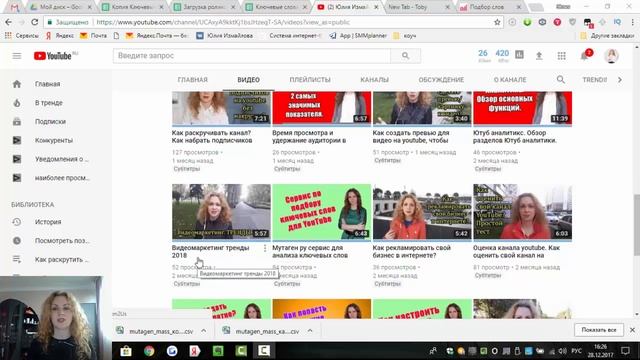Switch to Подбор слов browser tab
Viewport: 640px width, 360px height.
tap(489, 7)
